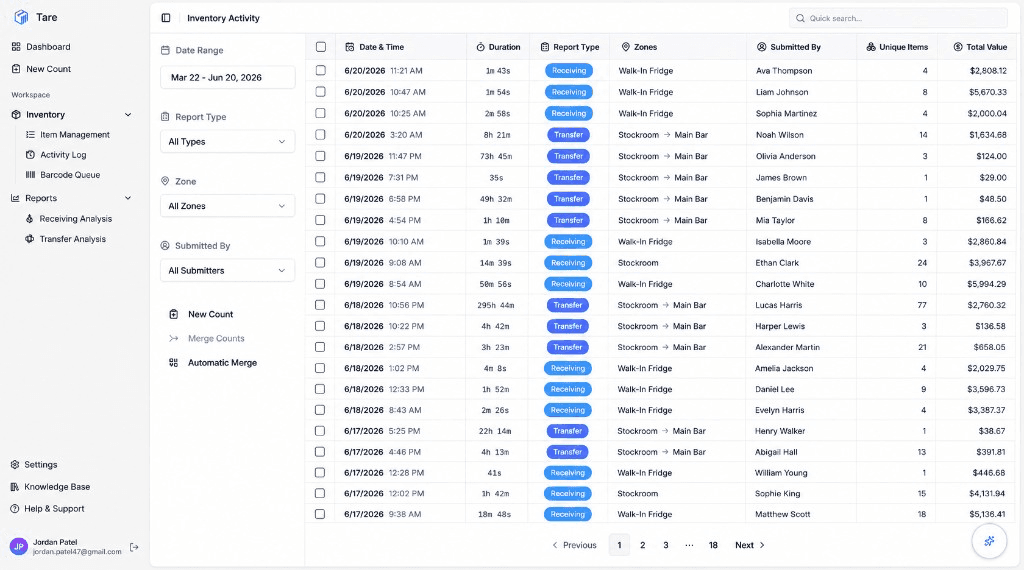The image size is (1024, 570).
Task: Tick the Henry Walker row checkbox
Action: [320, 431]
